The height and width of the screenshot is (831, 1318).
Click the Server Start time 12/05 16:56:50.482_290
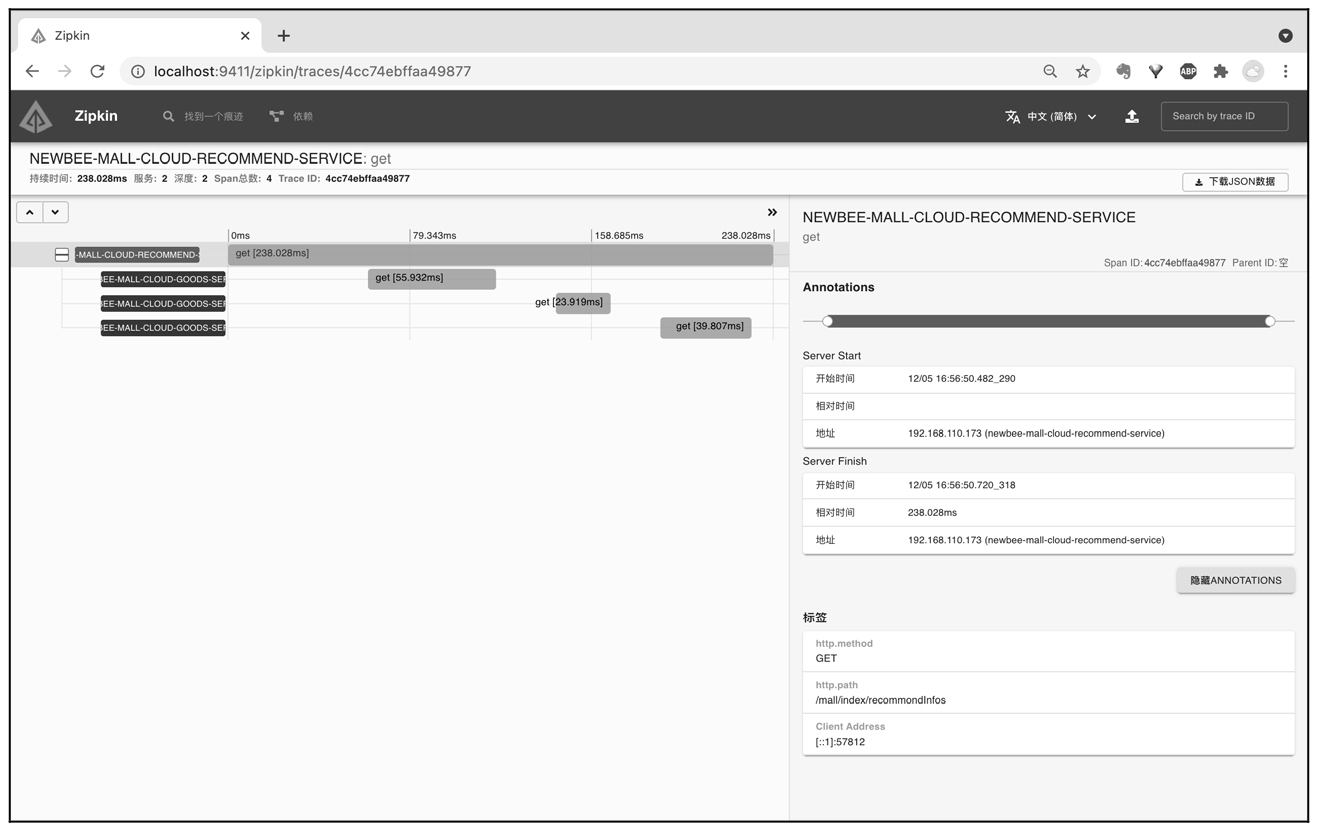pyautogui.click(x=962, y=379)
